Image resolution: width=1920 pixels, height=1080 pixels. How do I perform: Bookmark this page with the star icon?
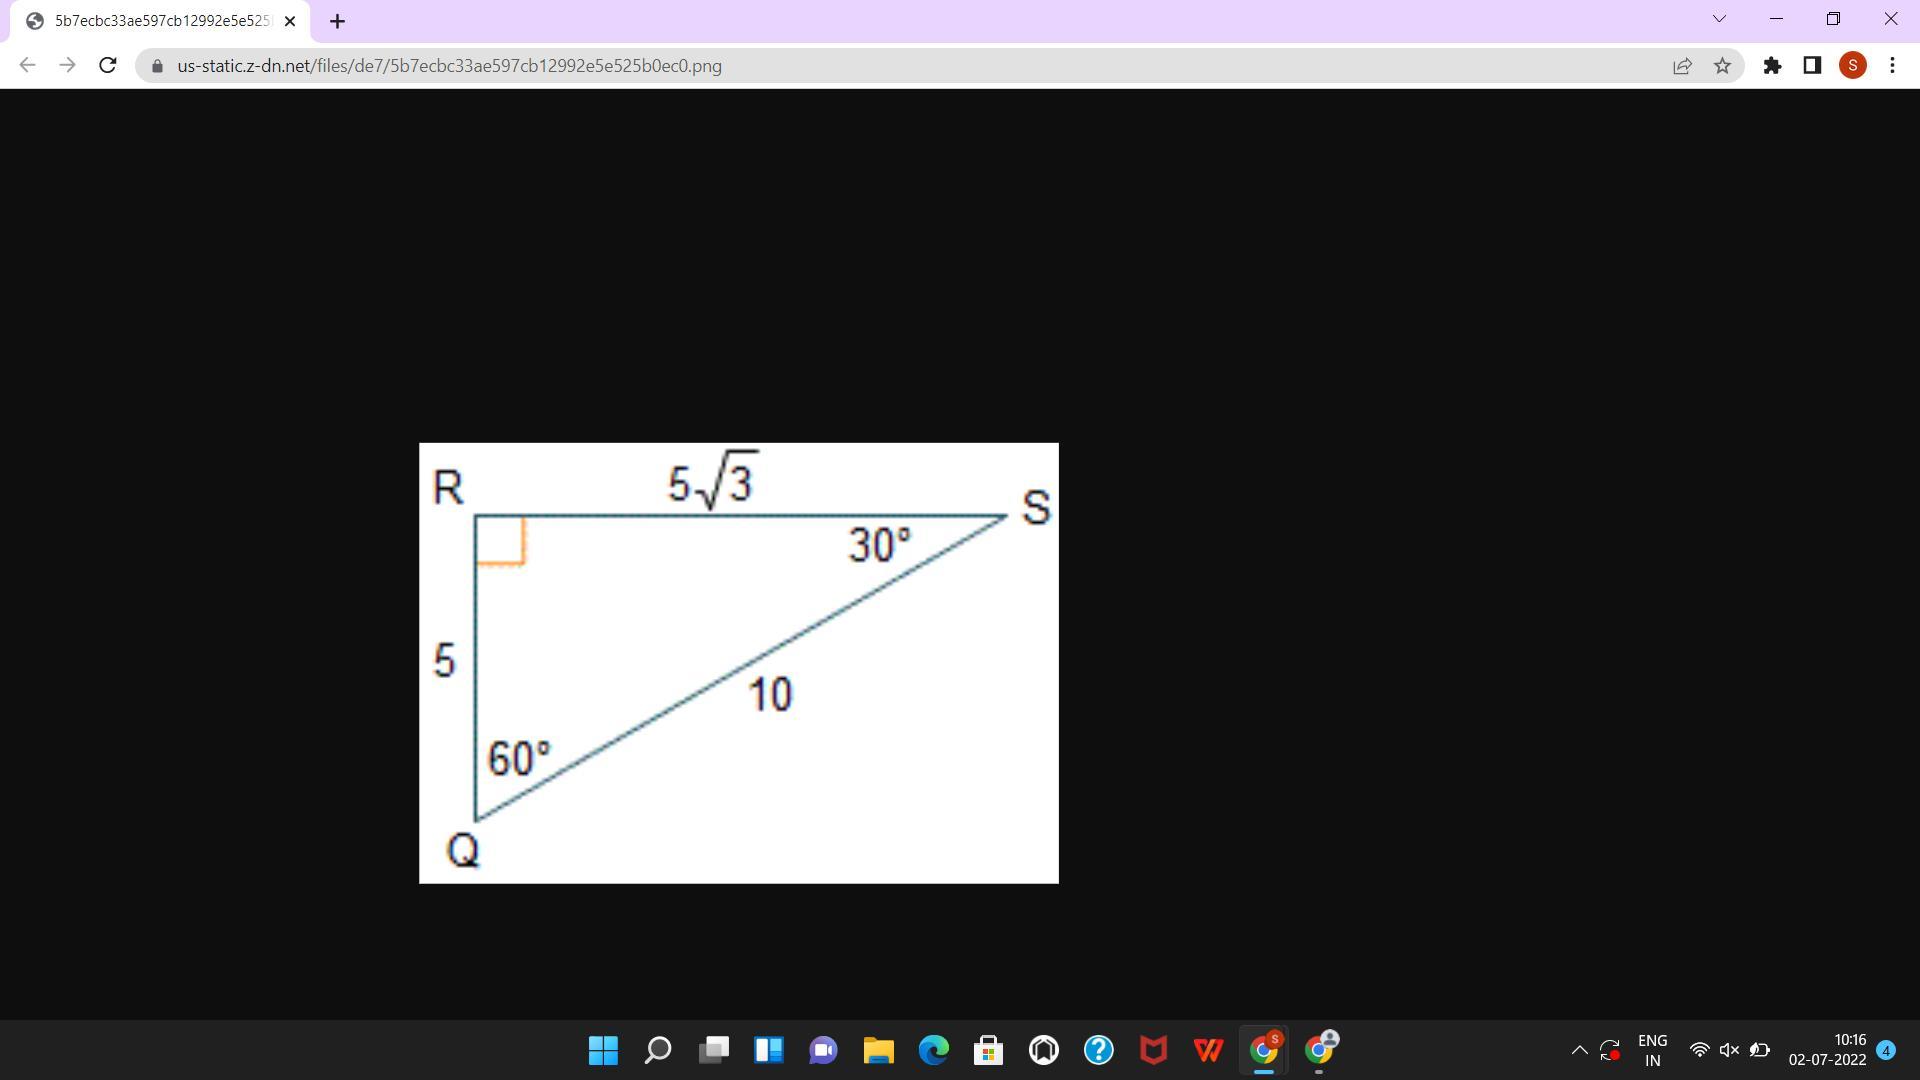coord(1722,66)
